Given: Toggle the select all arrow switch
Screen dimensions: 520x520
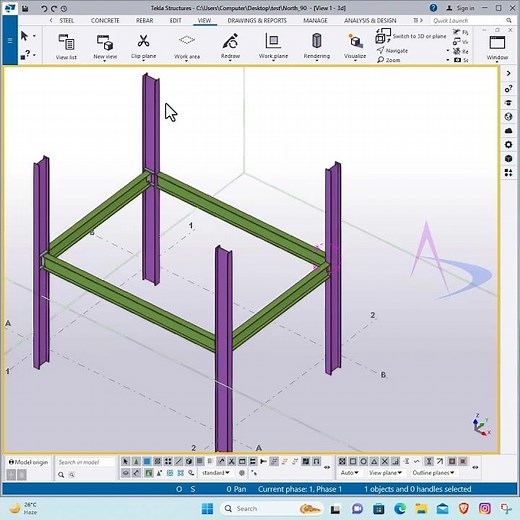Looking at the screenshot, I should click(125, 462).
